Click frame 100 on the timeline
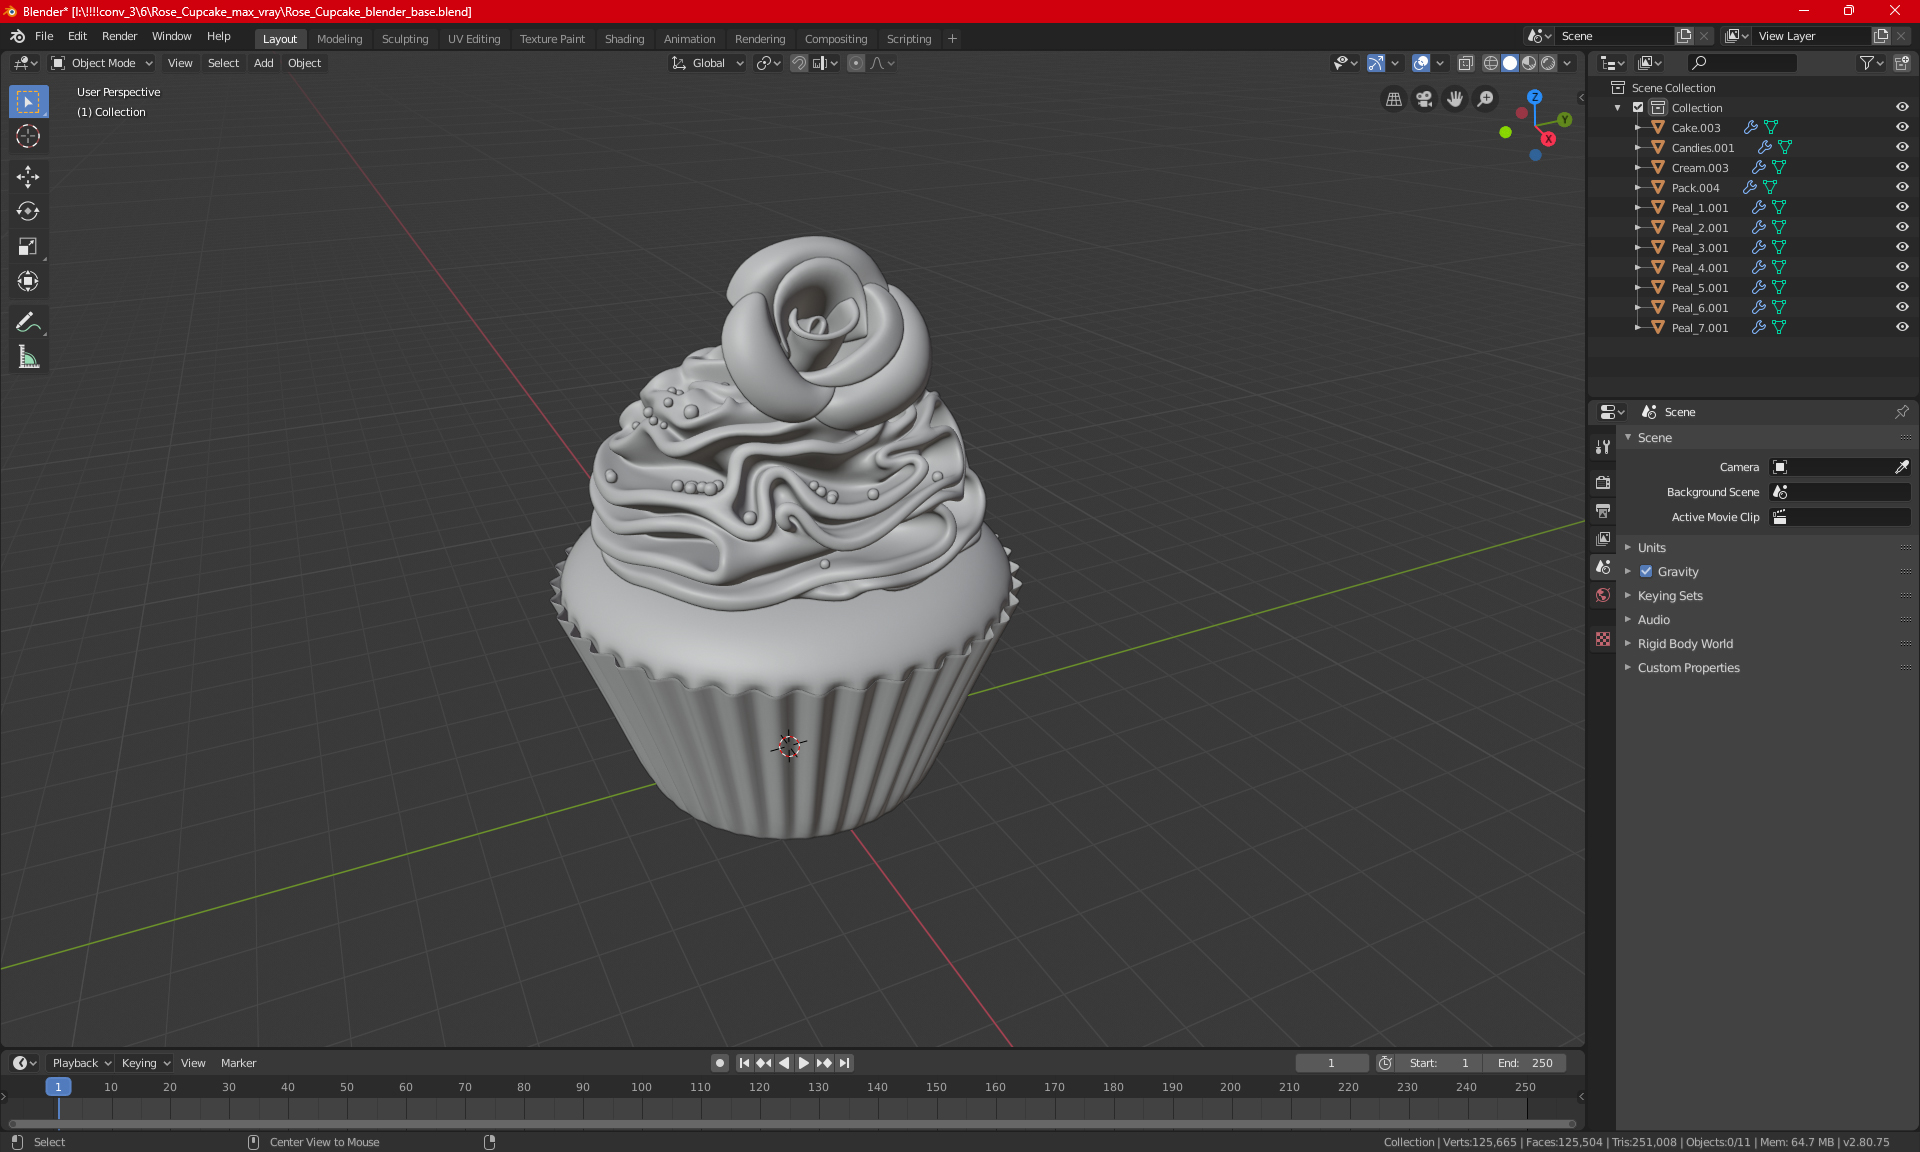Image resolution: width=1920 pixels, height=1152 pixels. (642, 1088)
